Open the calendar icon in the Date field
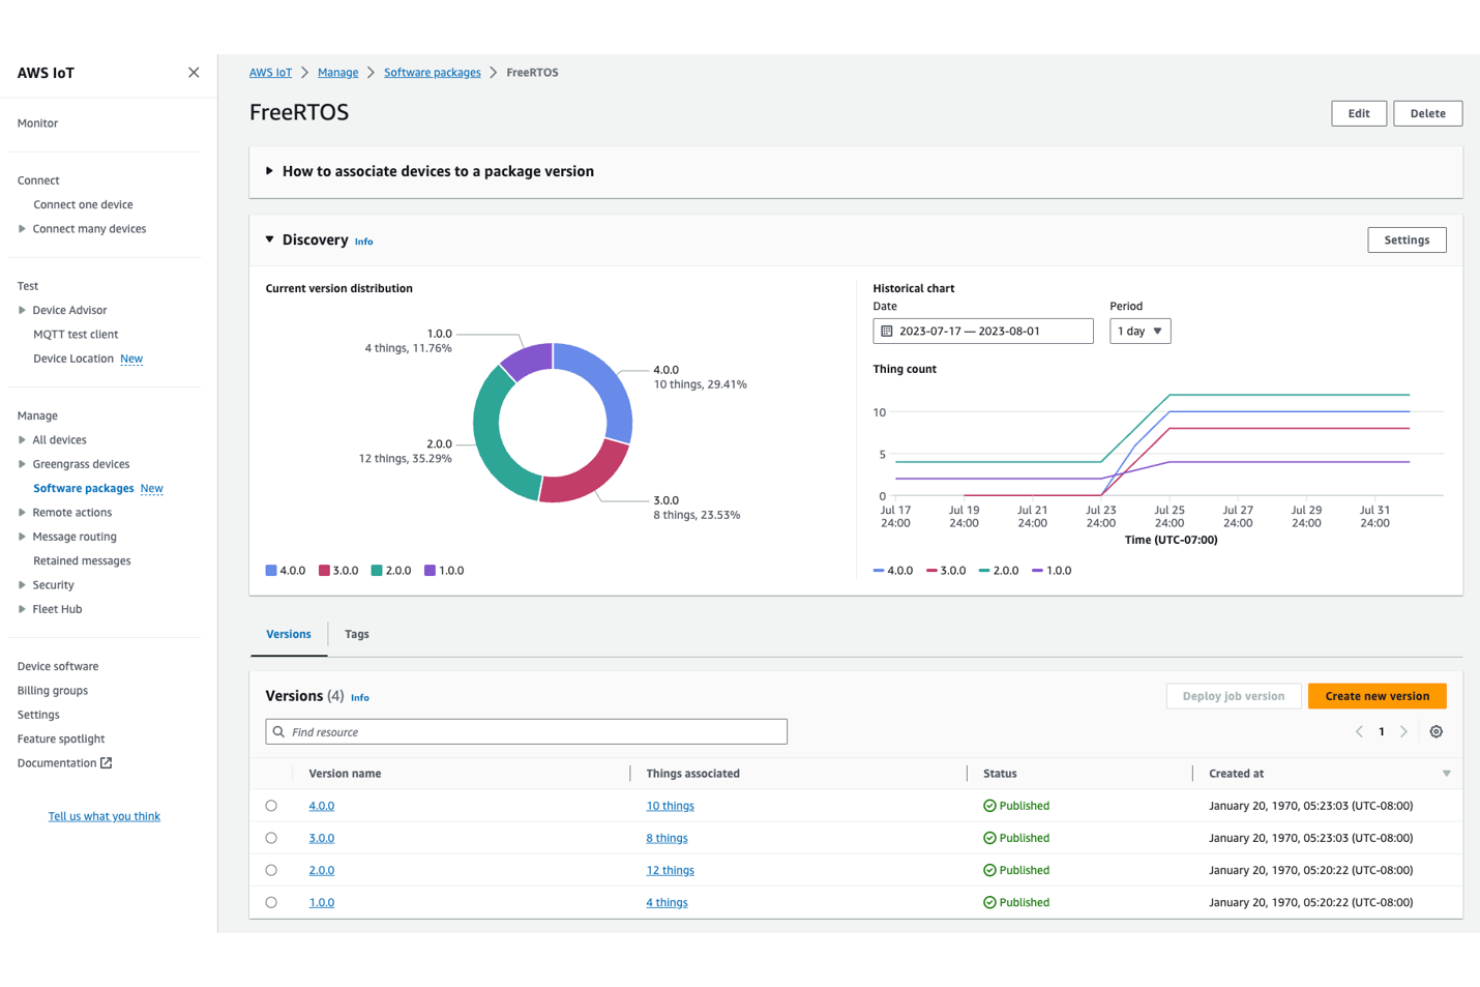The image size is (1480, 987). pyautogui.click(x=888, y=330)
